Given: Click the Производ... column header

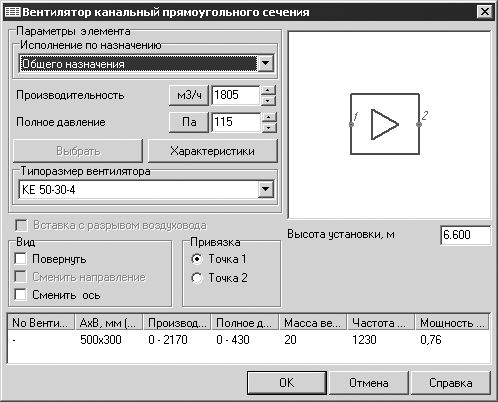Looking at the screenshot, I should point(177,323).
